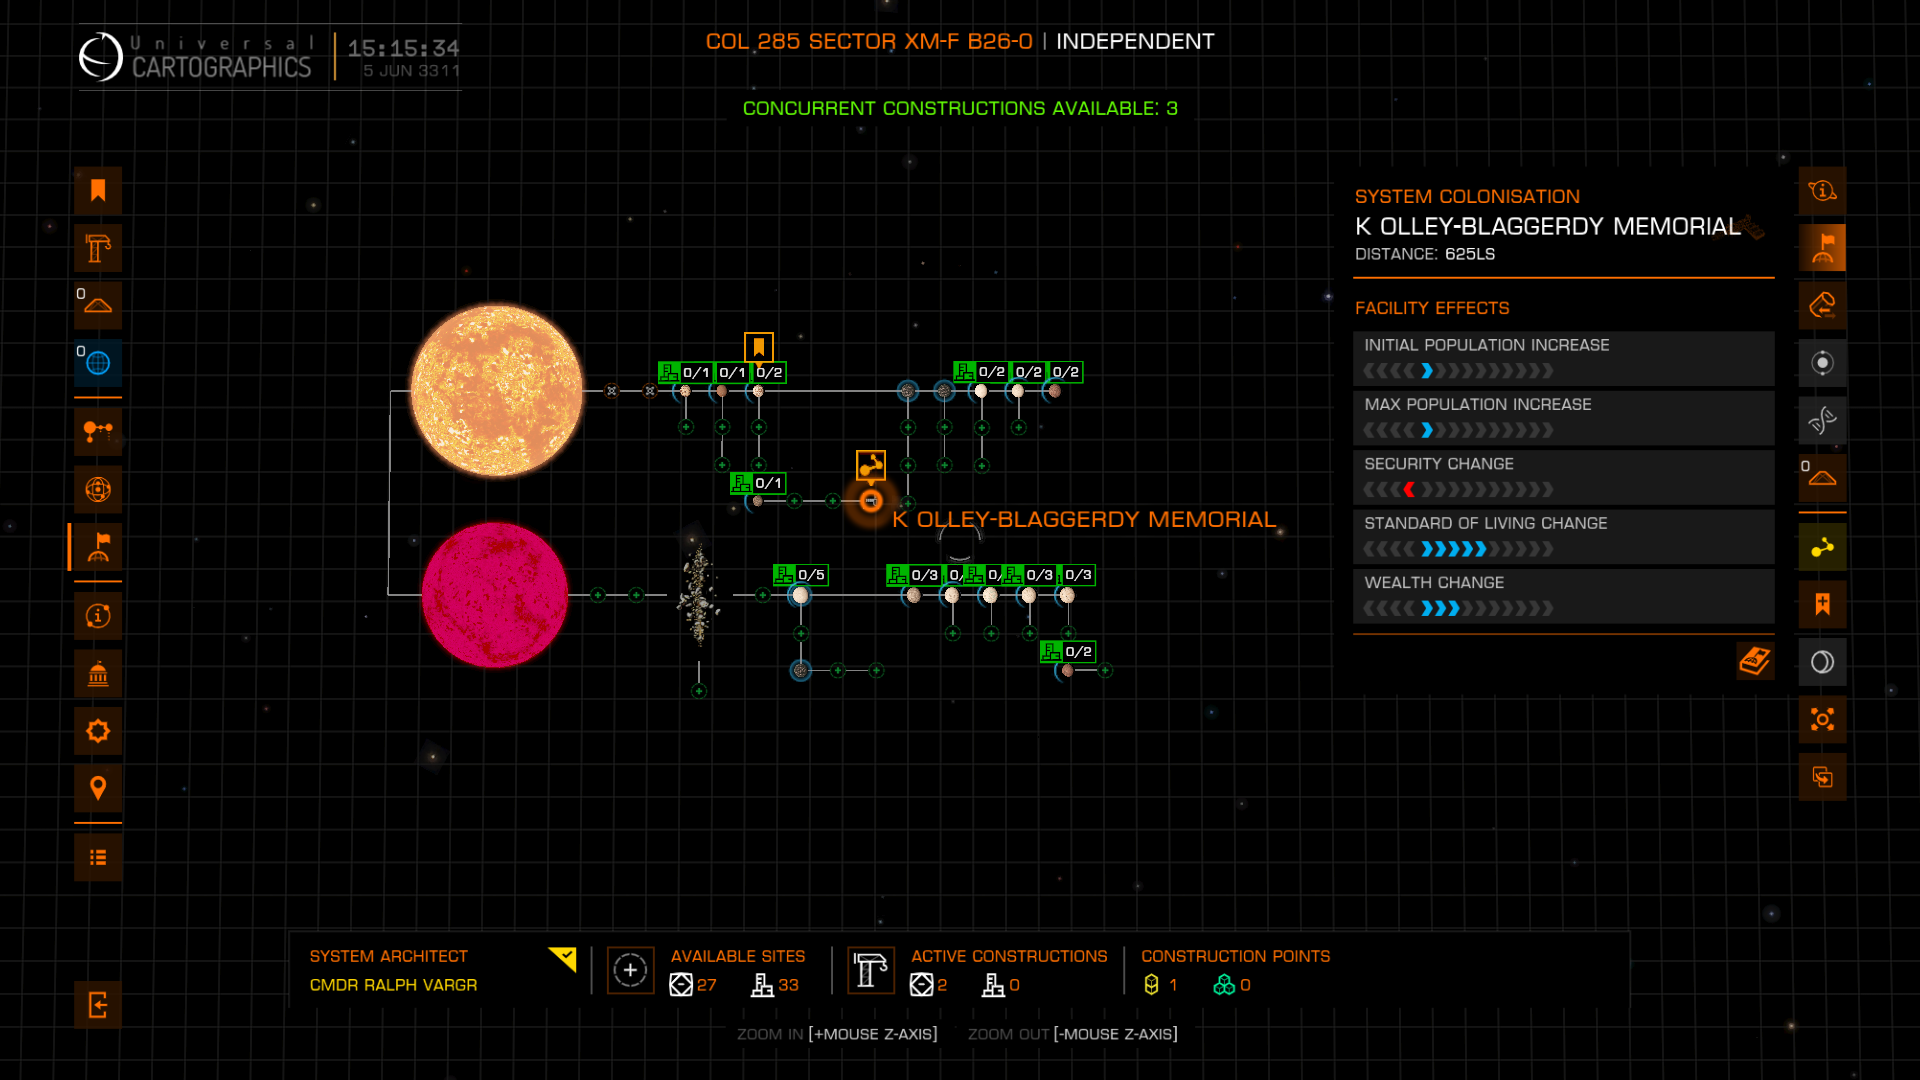Open orbital body tab in right sidebar
Screen dimensions: 1920x1080
pos(1822,363)
